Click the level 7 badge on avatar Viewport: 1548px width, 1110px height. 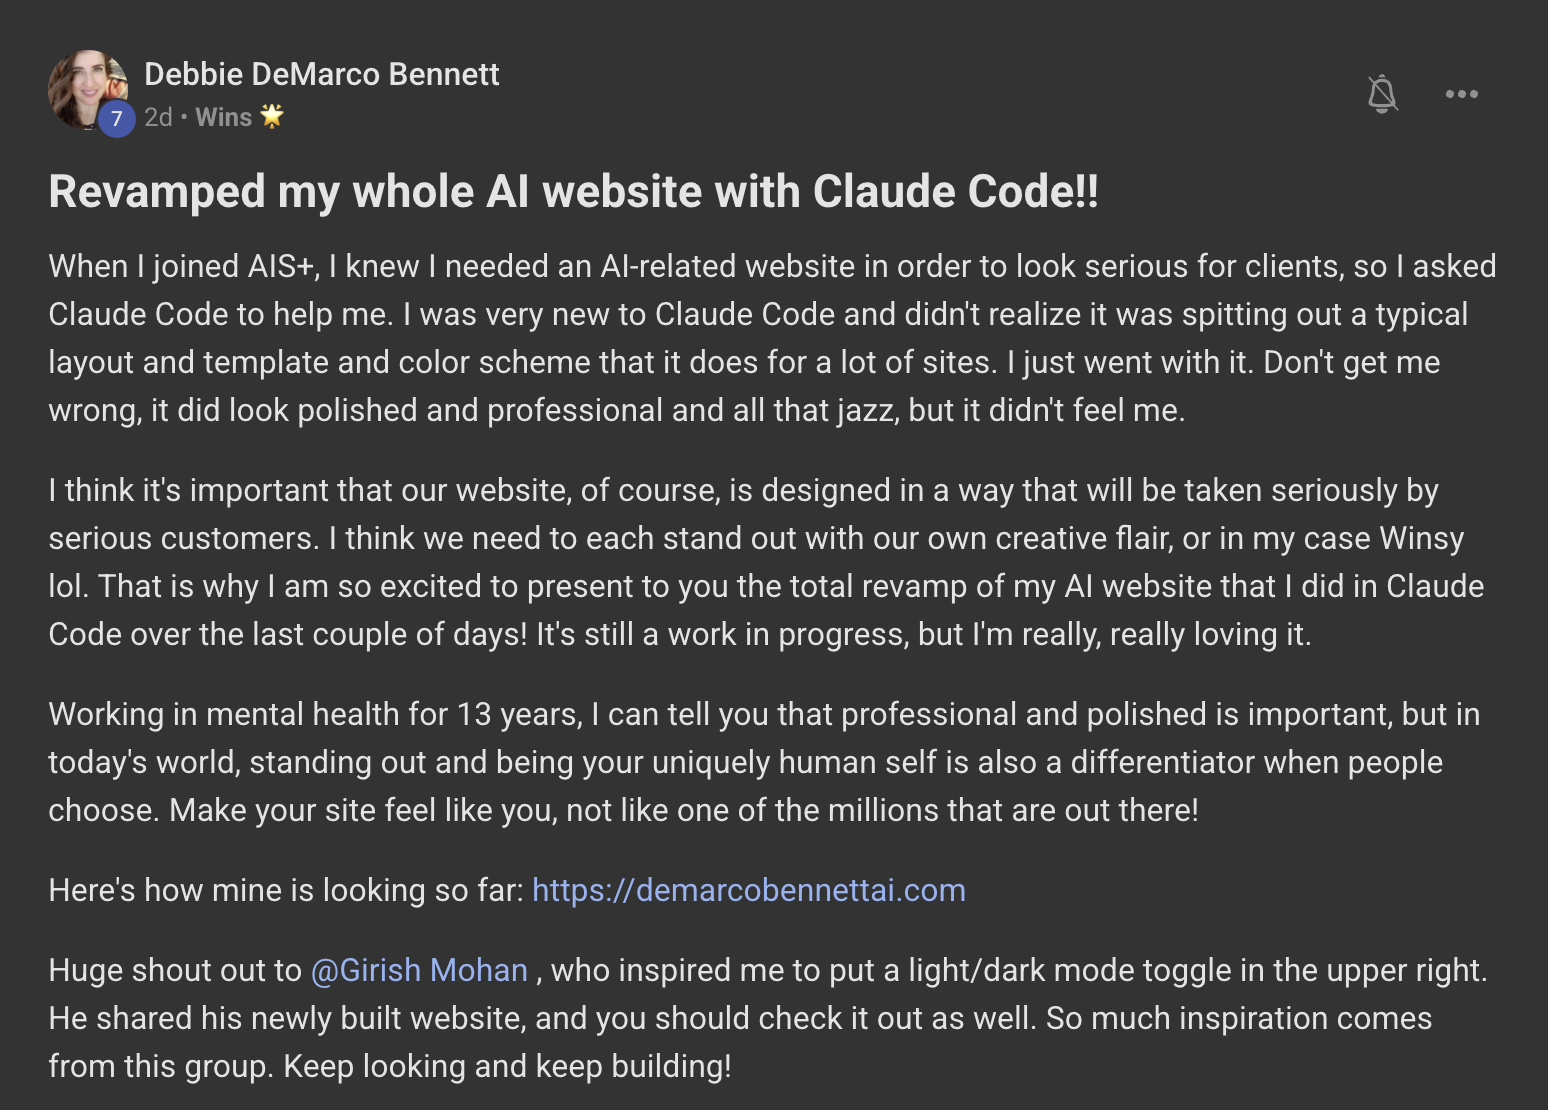click(117, 119)
